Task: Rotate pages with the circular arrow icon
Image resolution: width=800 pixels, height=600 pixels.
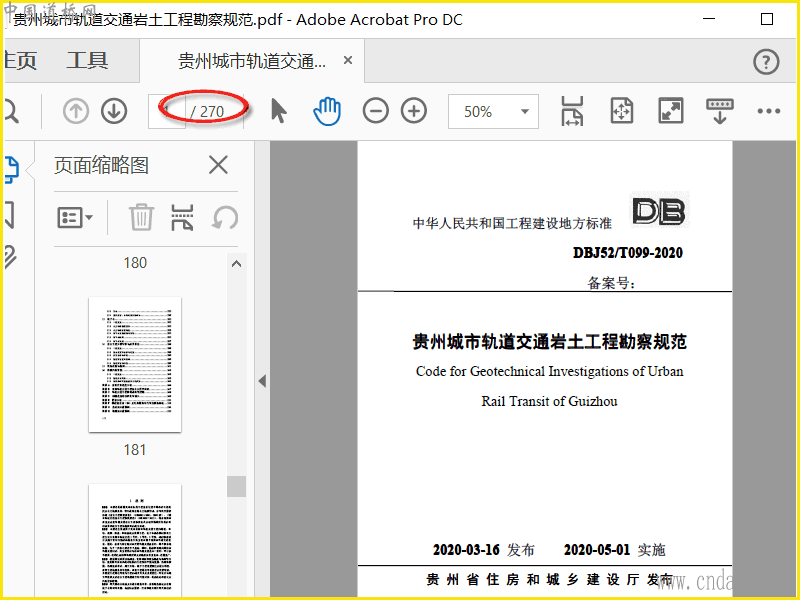Action: click(225, 217)
